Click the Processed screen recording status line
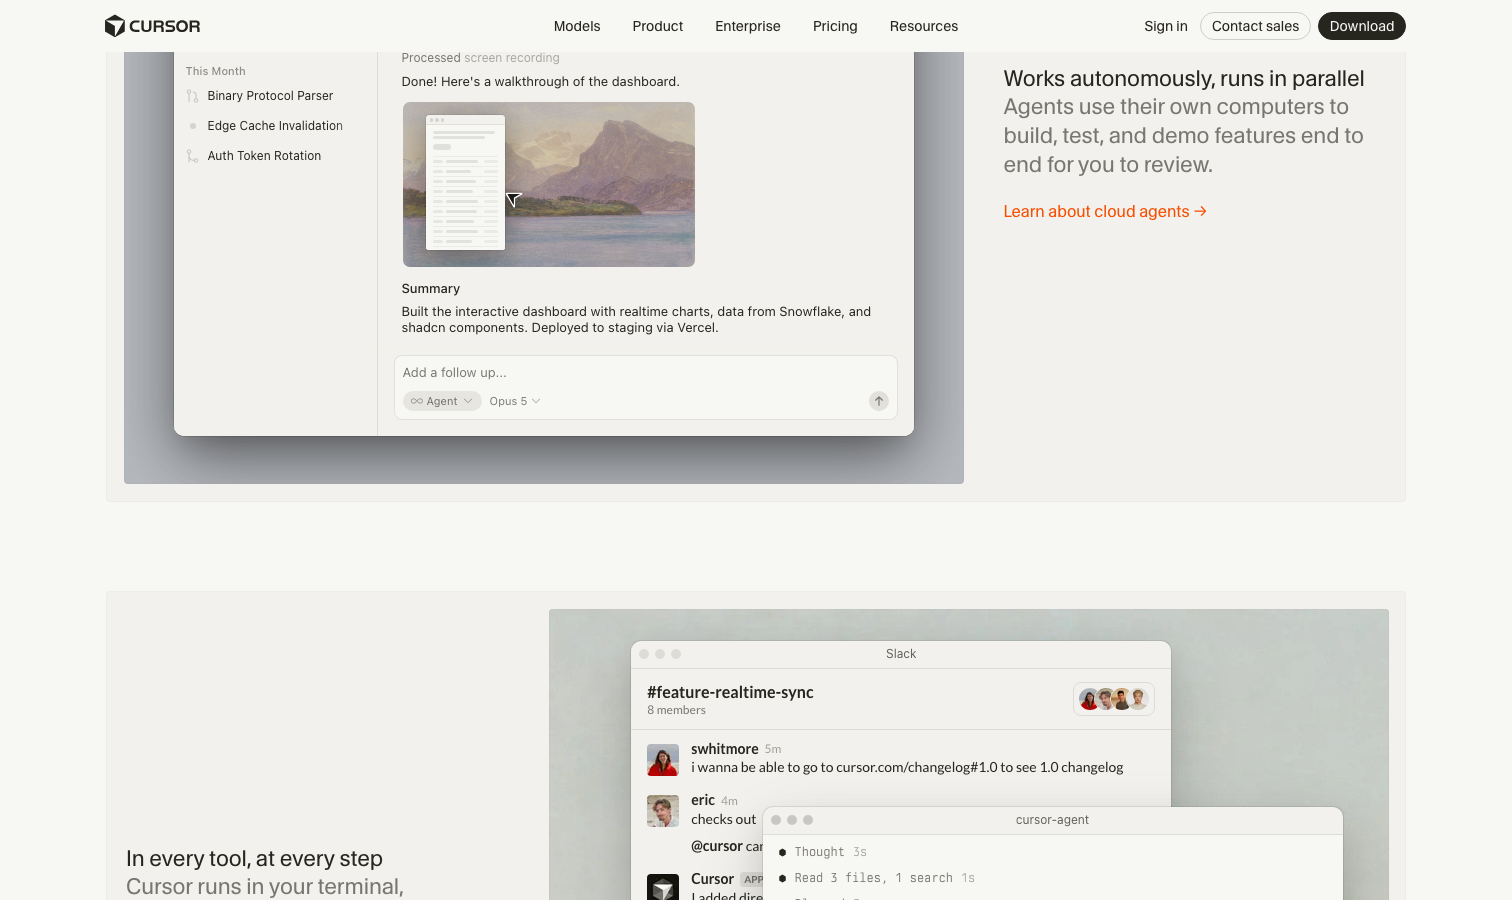Viewport: 1512px width, 900px height. coord(481,58)
